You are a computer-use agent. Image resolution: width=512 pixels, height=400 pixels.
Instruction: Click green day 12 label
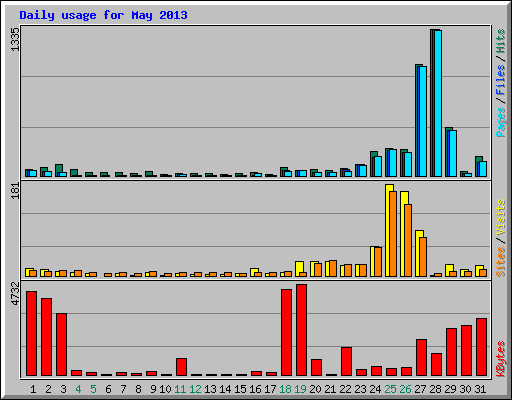point(195,389)
